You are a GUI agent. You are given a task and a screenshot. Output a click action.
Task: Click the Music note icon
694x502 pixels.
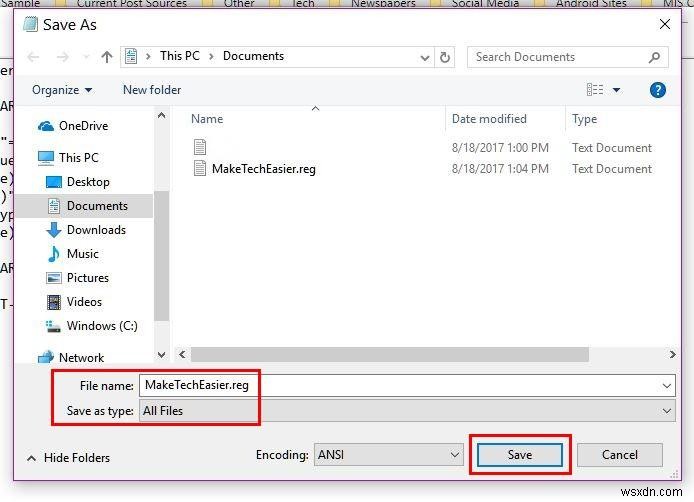54,254
